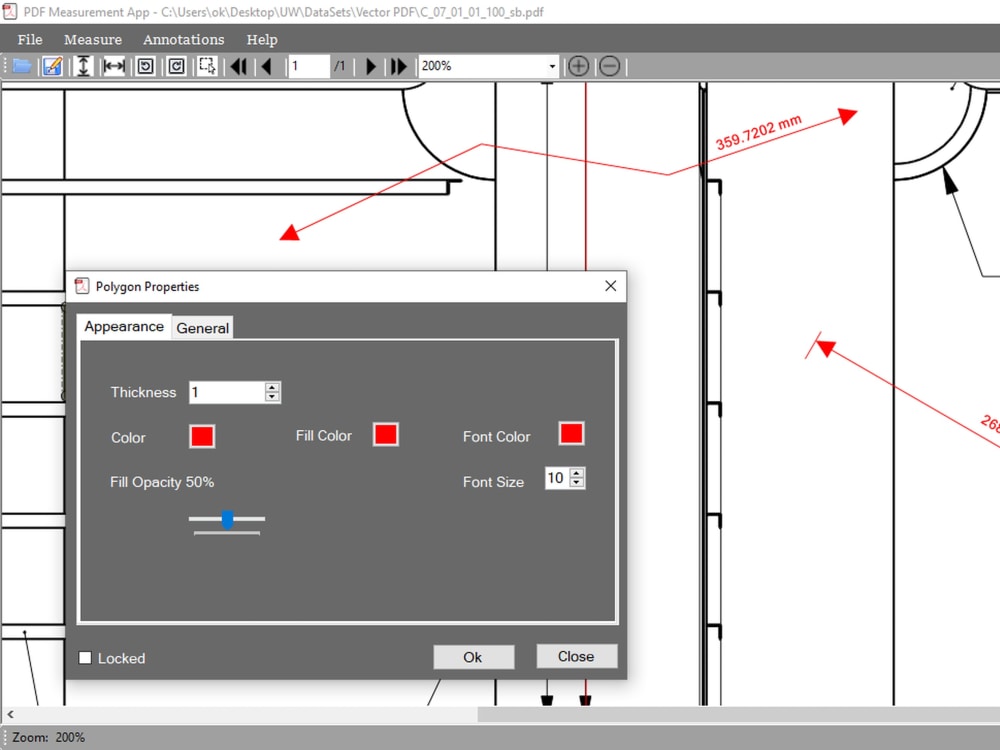The height and width of the screenshot is (750, 1000).
Task: Click the Font Size value field
Action: coord(557,478)
